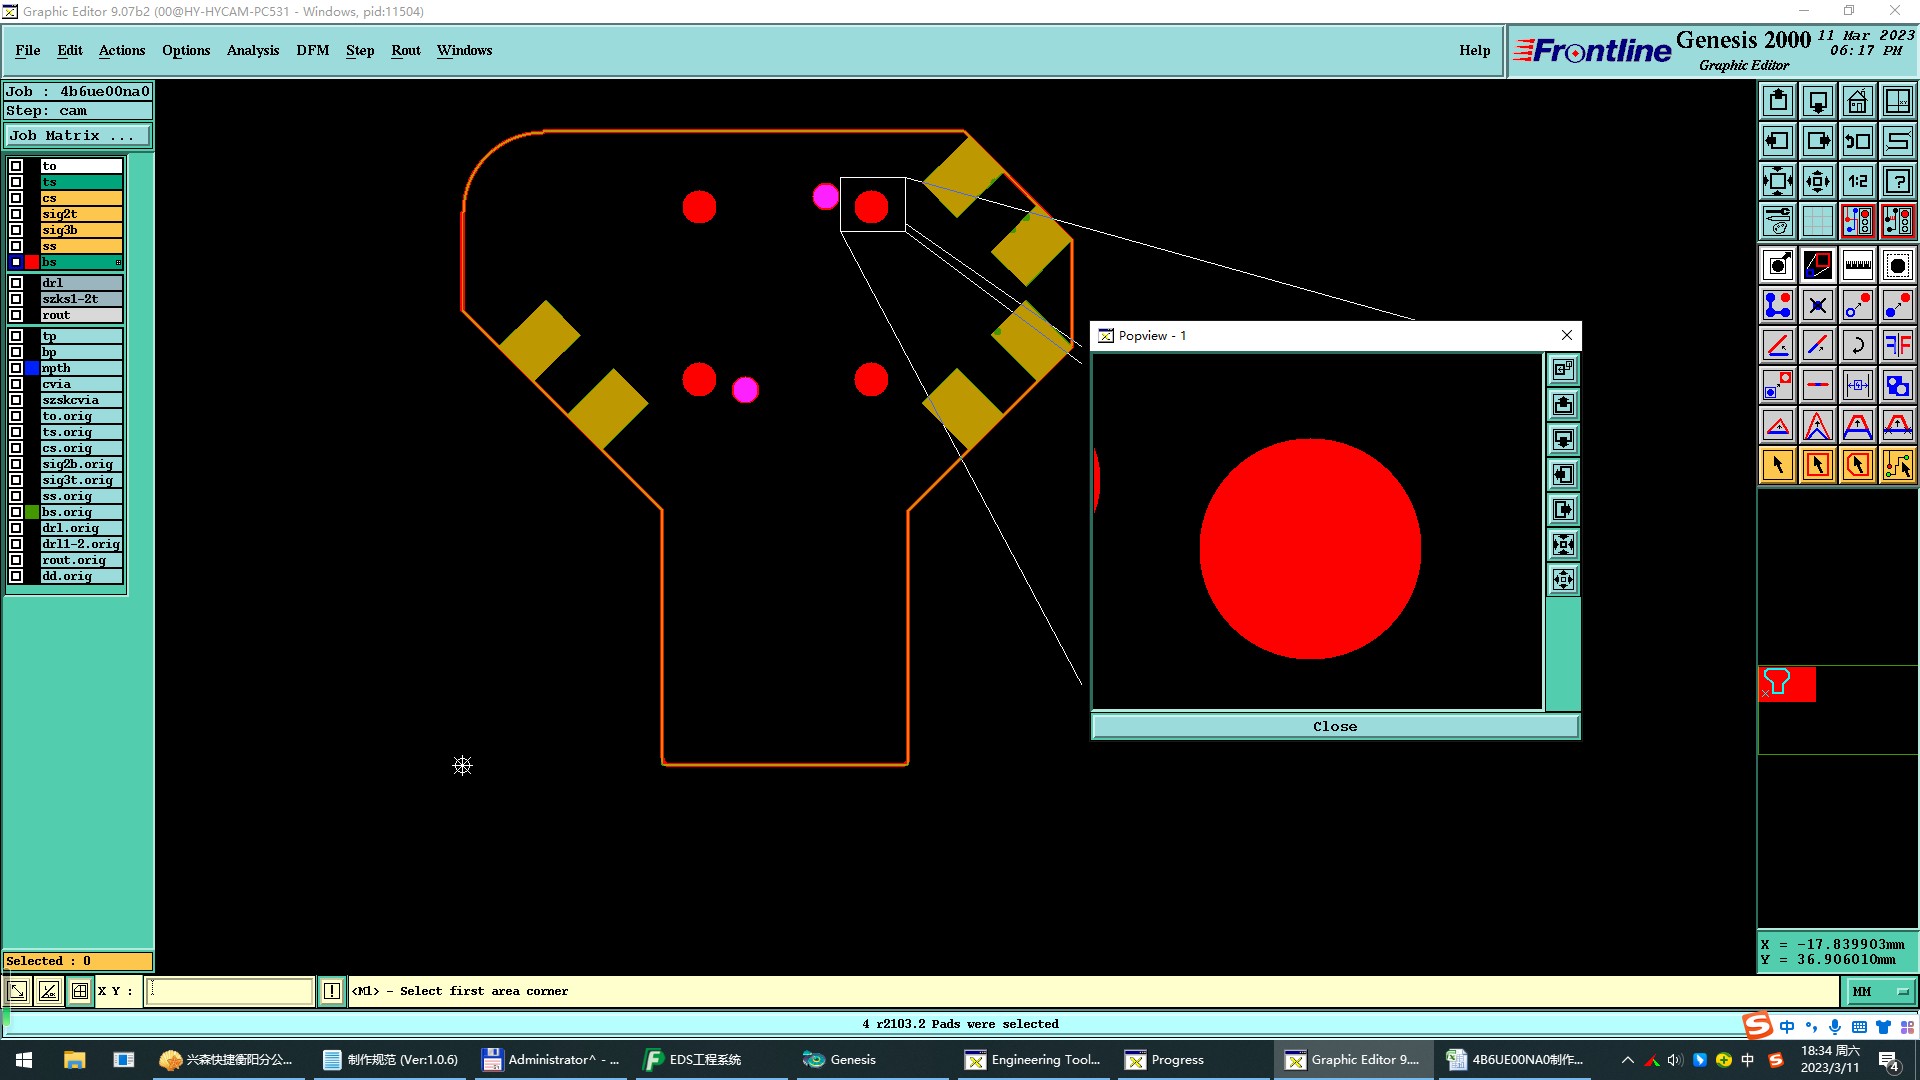Open the MM units dropdown
This screenshot has height=1080, width=1920.
[x=1880, y=991]
